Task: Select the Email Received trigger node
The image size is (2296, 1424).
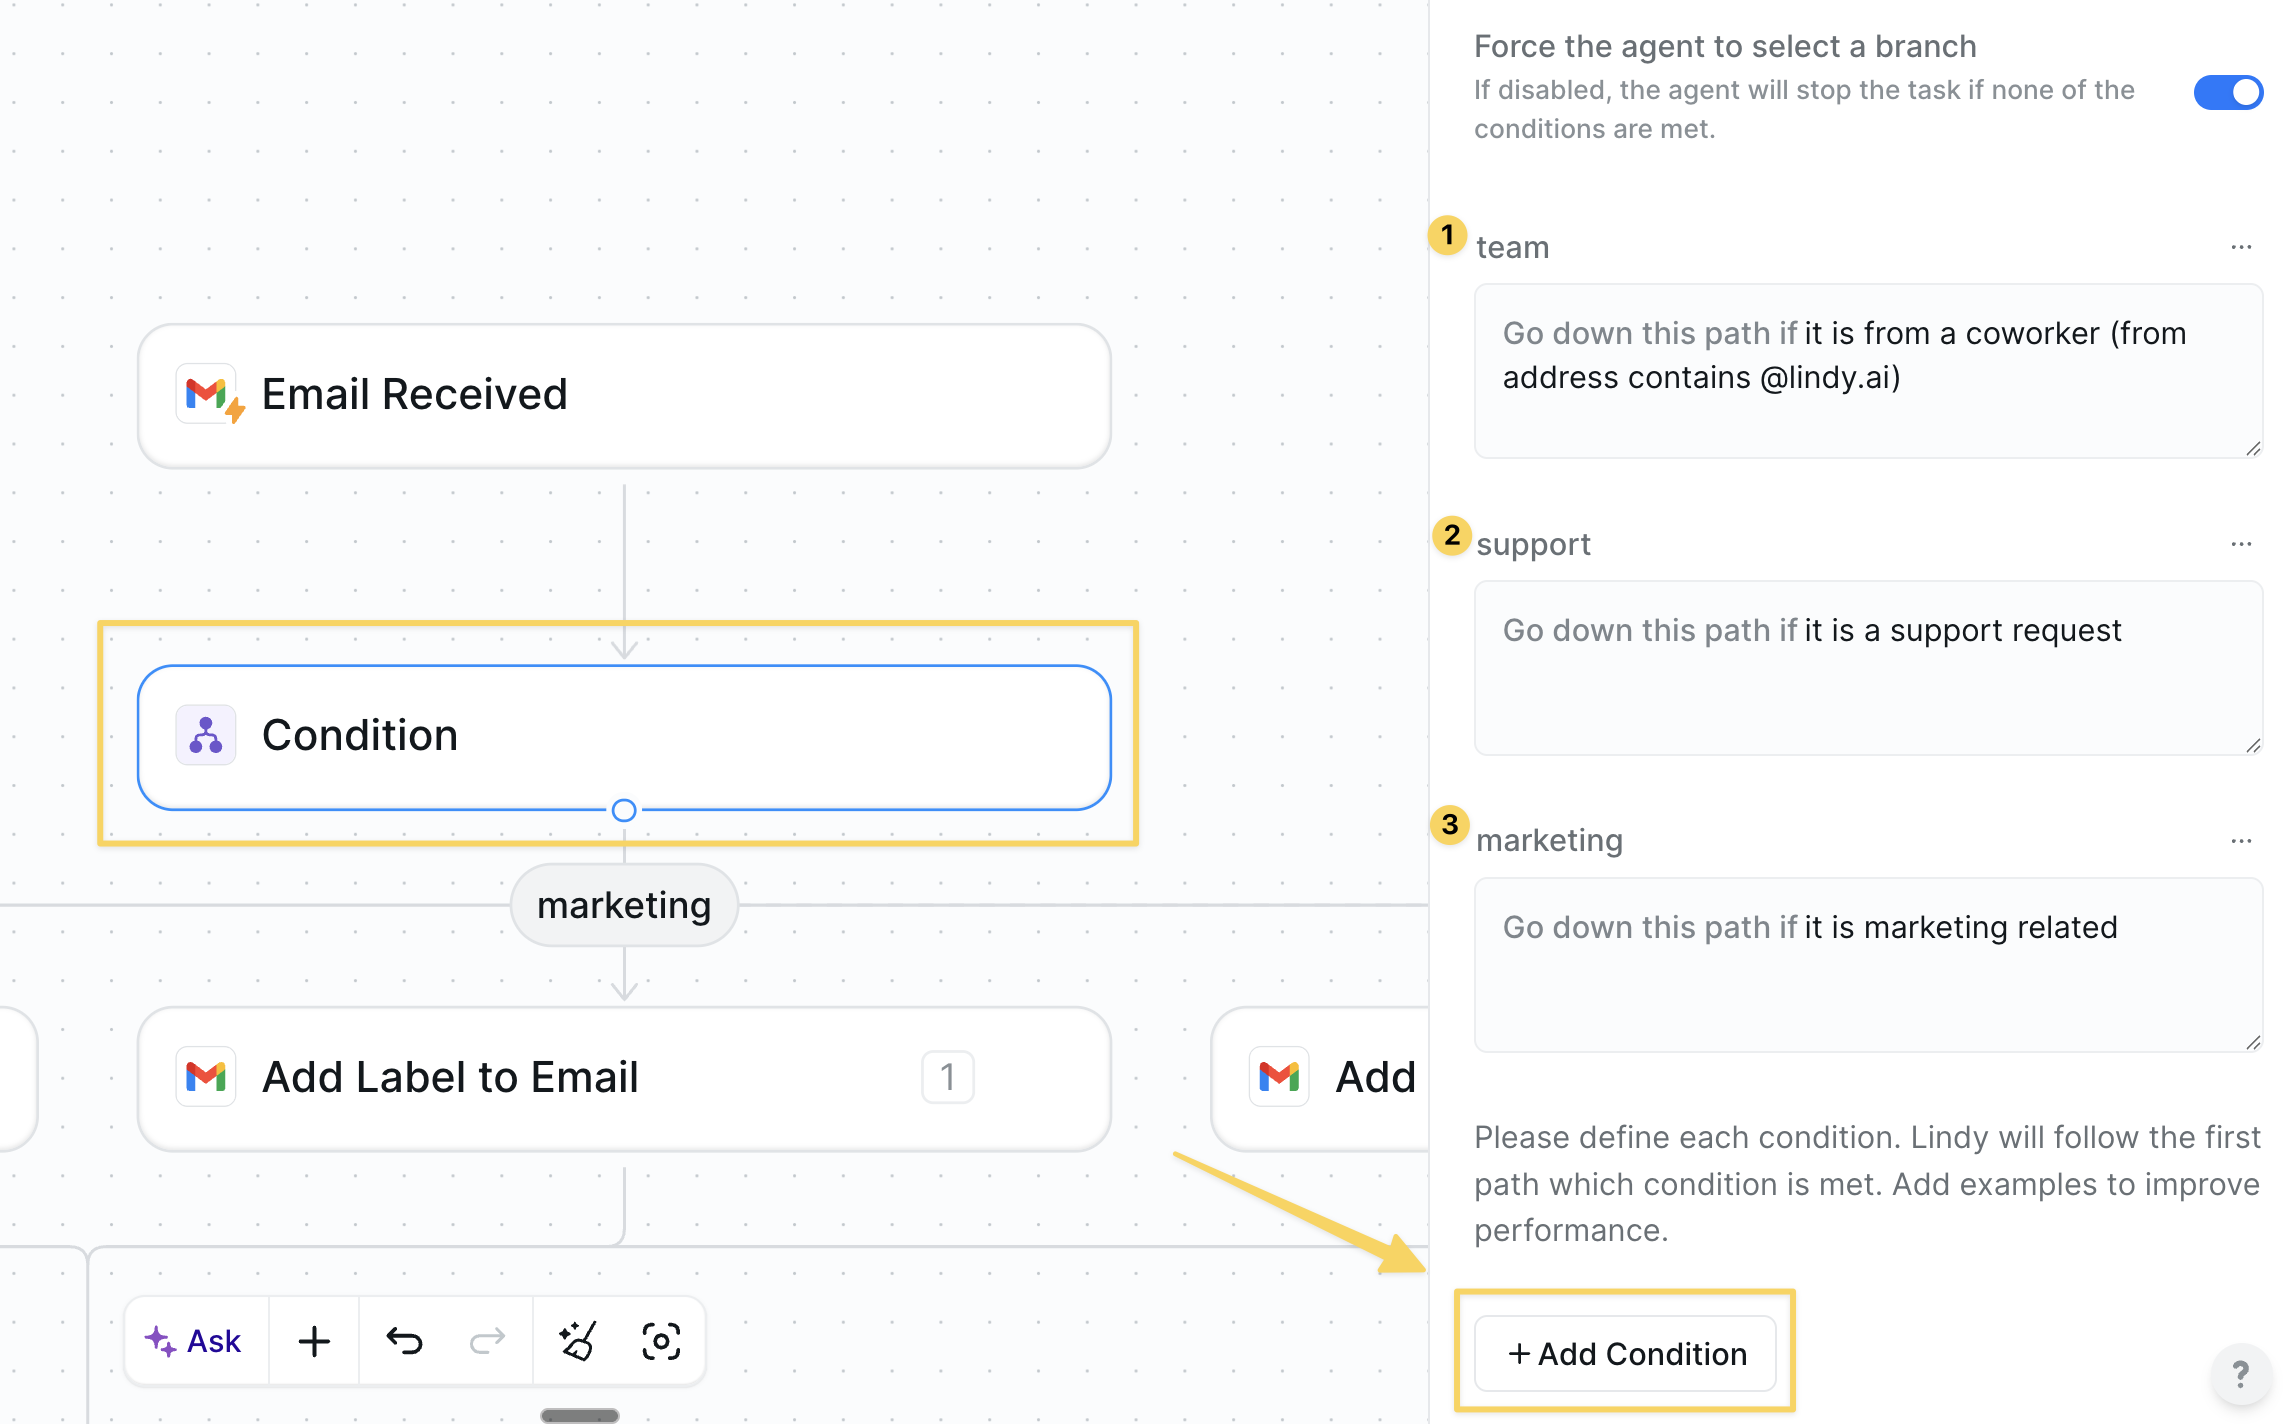Action: click(x=623, y=393)
